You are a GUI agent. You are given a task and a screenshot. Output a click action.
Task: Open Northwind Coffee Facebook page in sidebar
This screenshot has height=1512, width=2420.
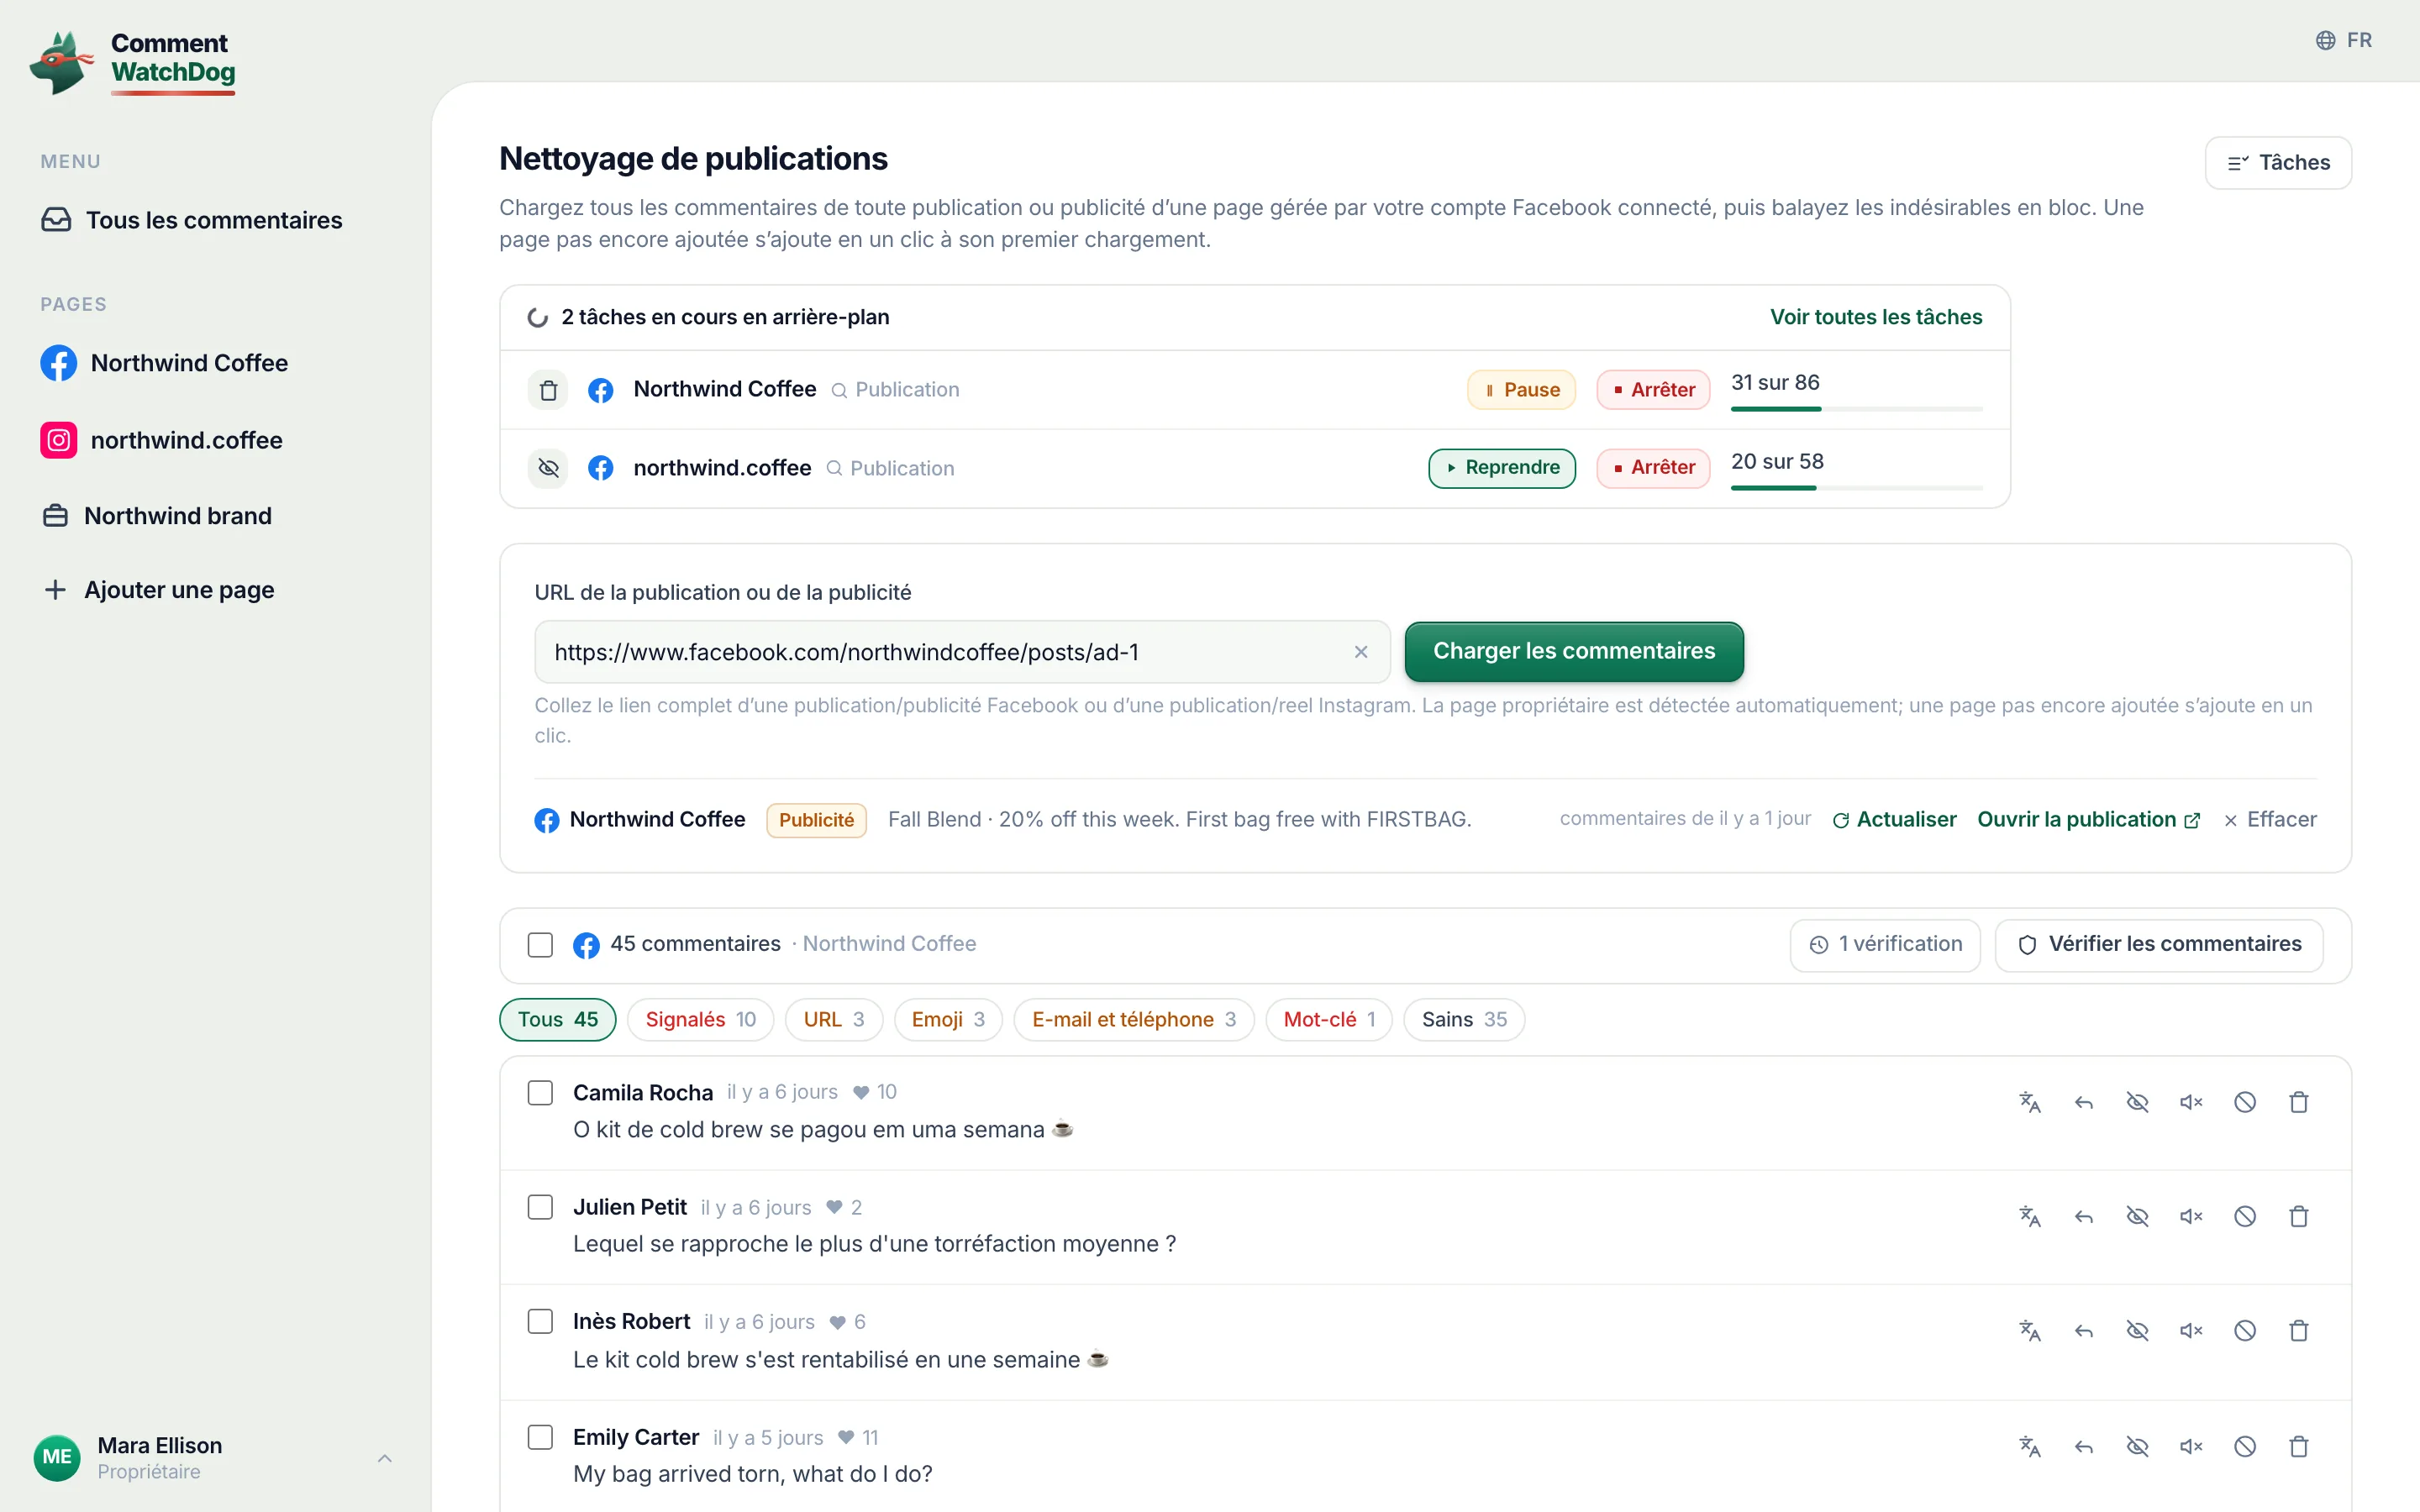pos(165,363)
